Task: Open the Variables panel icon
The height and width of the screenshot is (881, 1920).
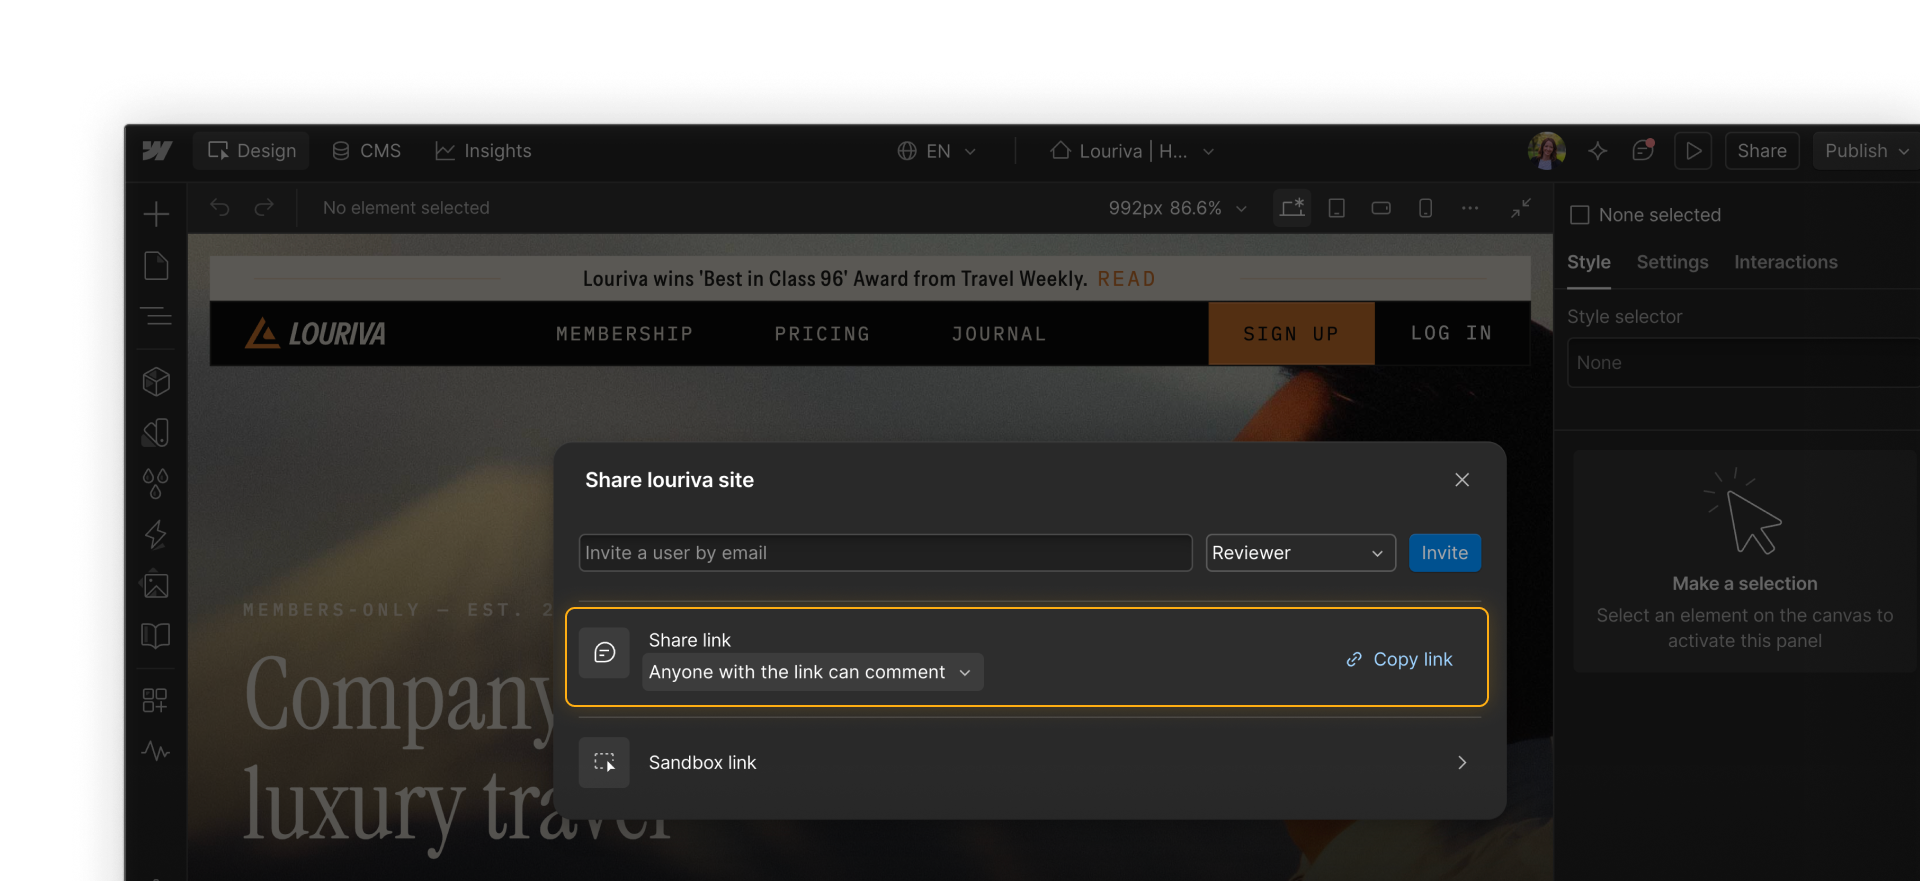Action: pos(156,432)
